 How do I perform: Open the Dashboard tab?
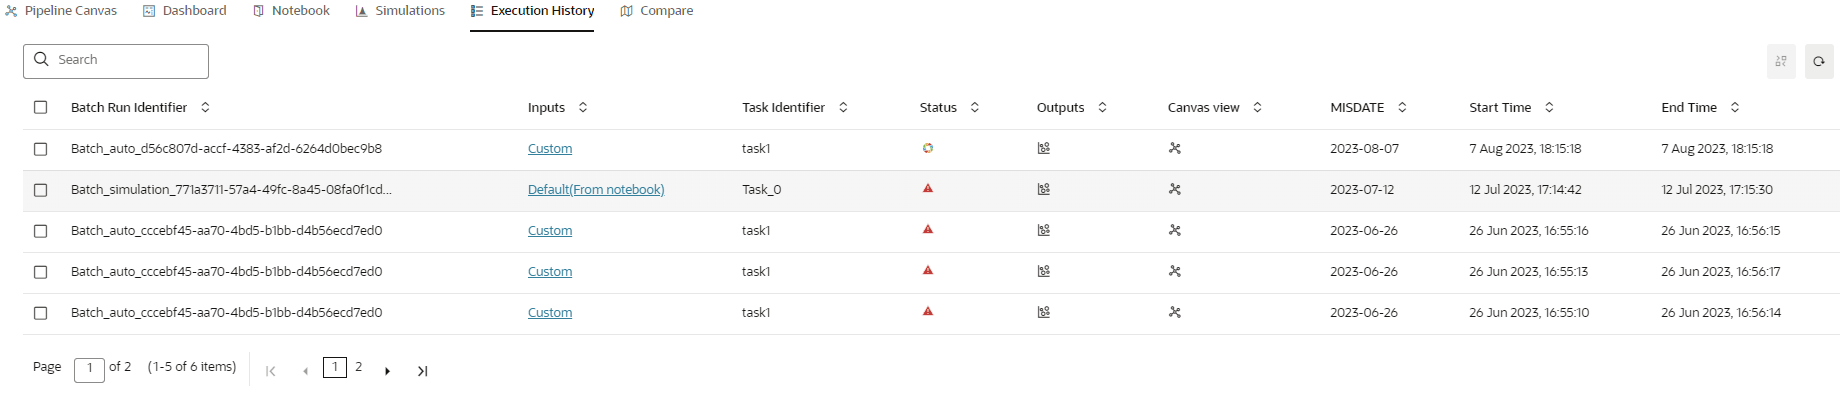pyautogui.click(x=185, y=11)
